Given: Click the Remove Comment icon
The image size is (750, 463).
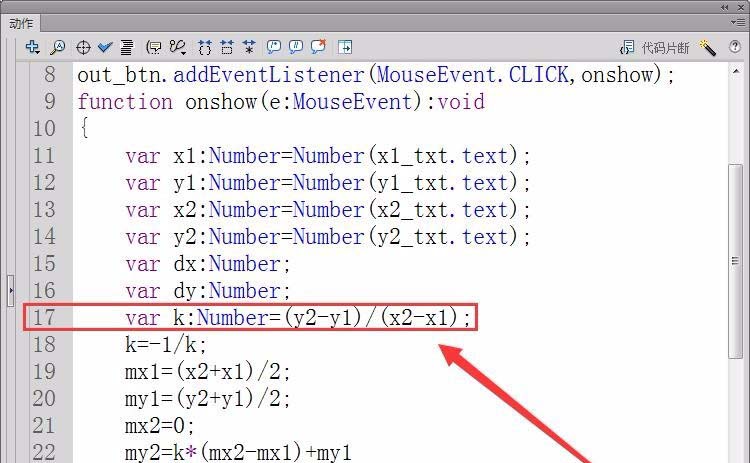Looking at the screenshot, I should (318, 46).
